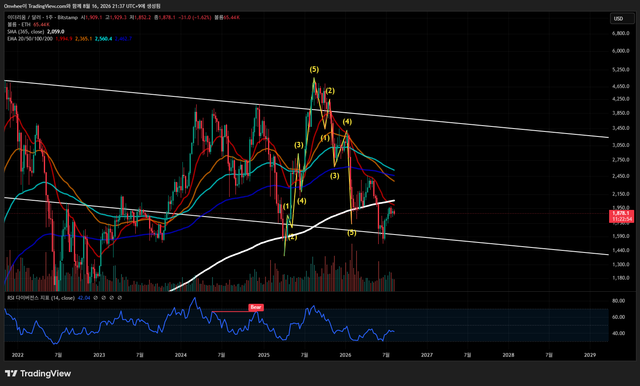Click the snapshot creation header text at the top

tap(82, 6)
